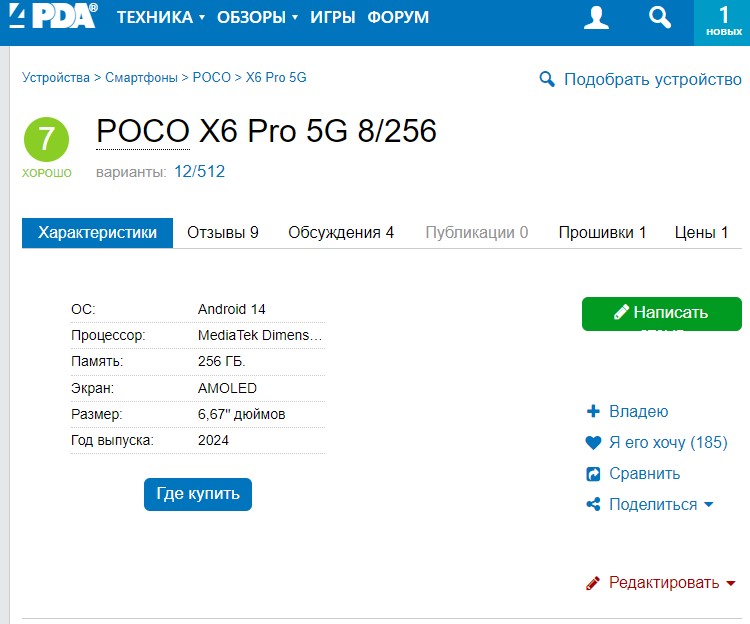Open site search magnifier icon

coord(659,17)
